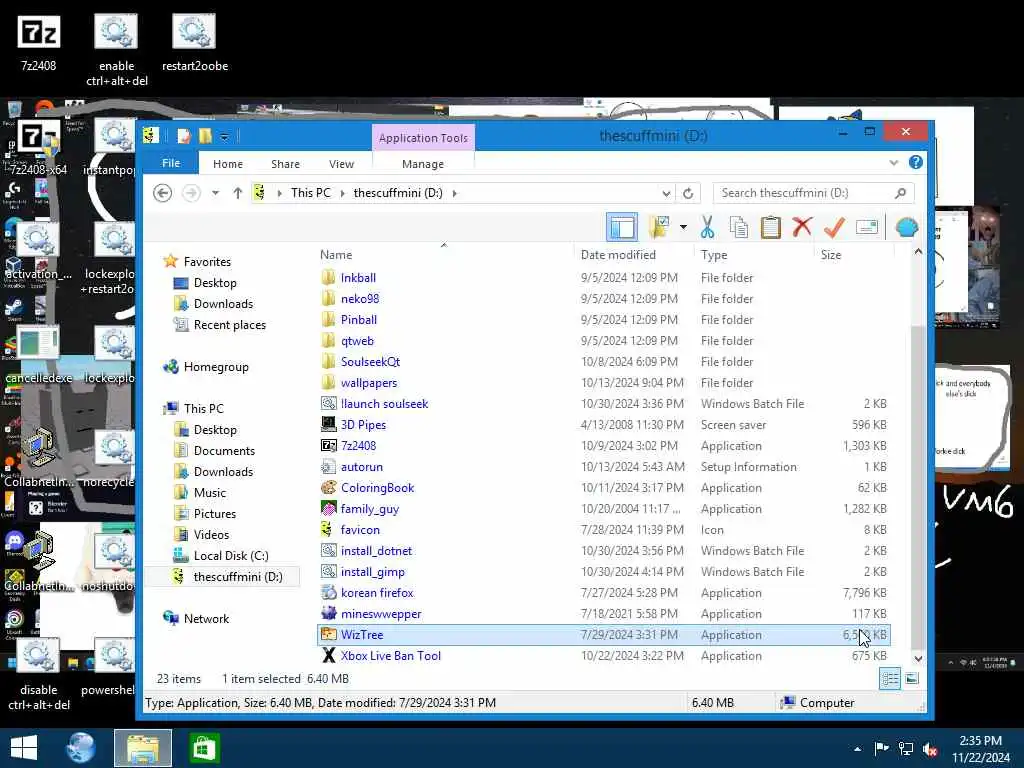Open the Help question mark icon
The width and height of the screenshot is (1024, 768).
pos(916,162)
